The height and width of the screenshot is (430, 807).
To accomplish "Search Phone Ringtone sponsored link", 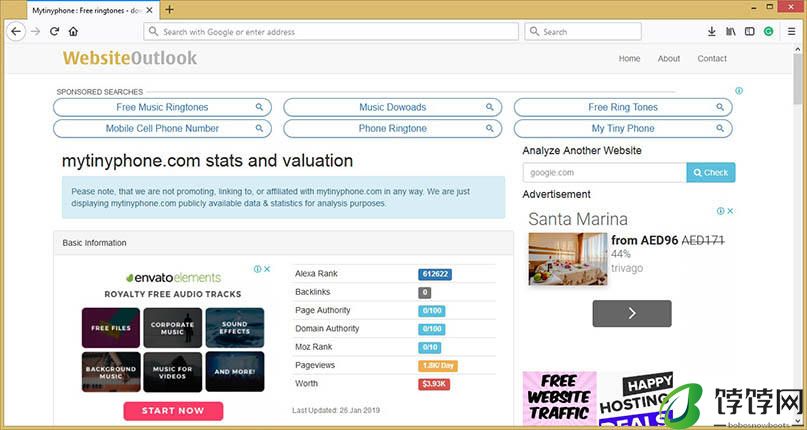I will tap(393, 128).
